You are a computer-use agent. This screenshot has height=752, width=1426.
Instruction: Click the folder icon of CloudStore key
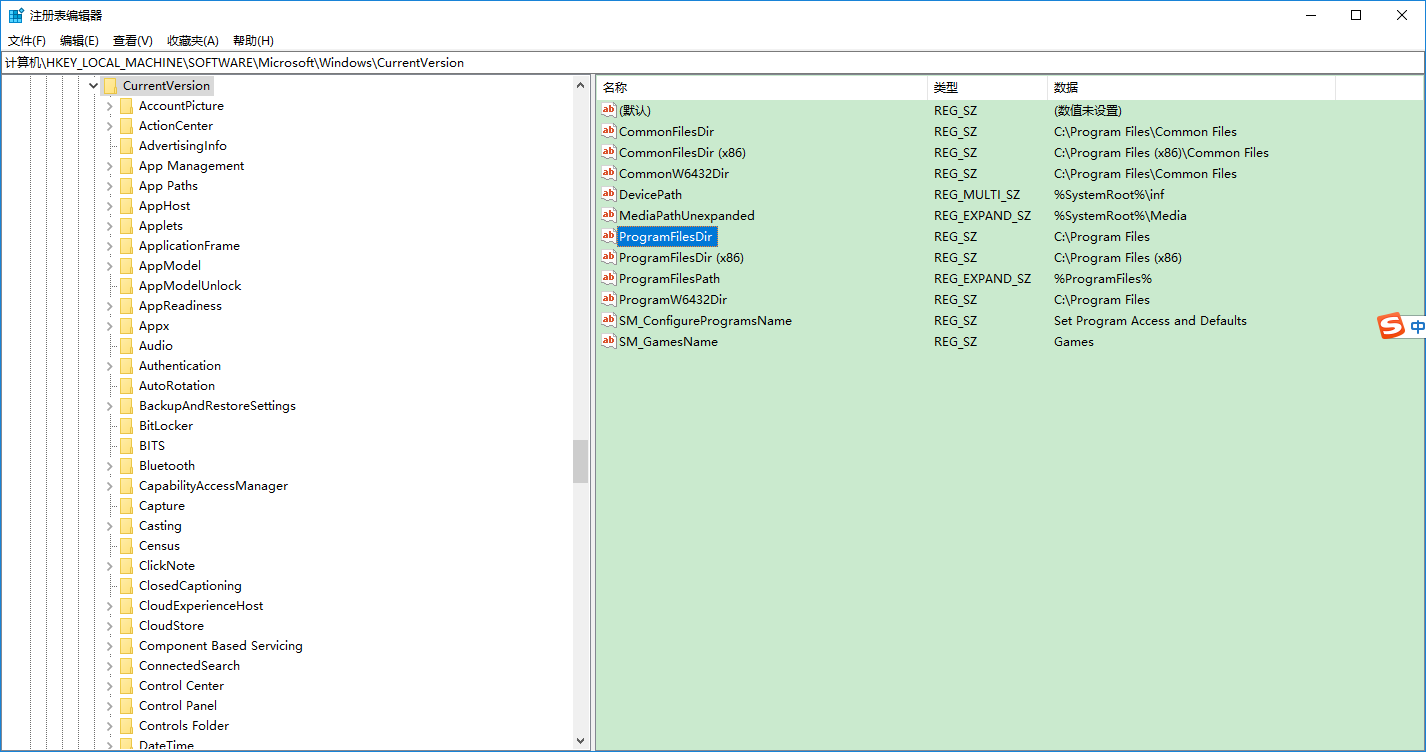pos(126,626)
